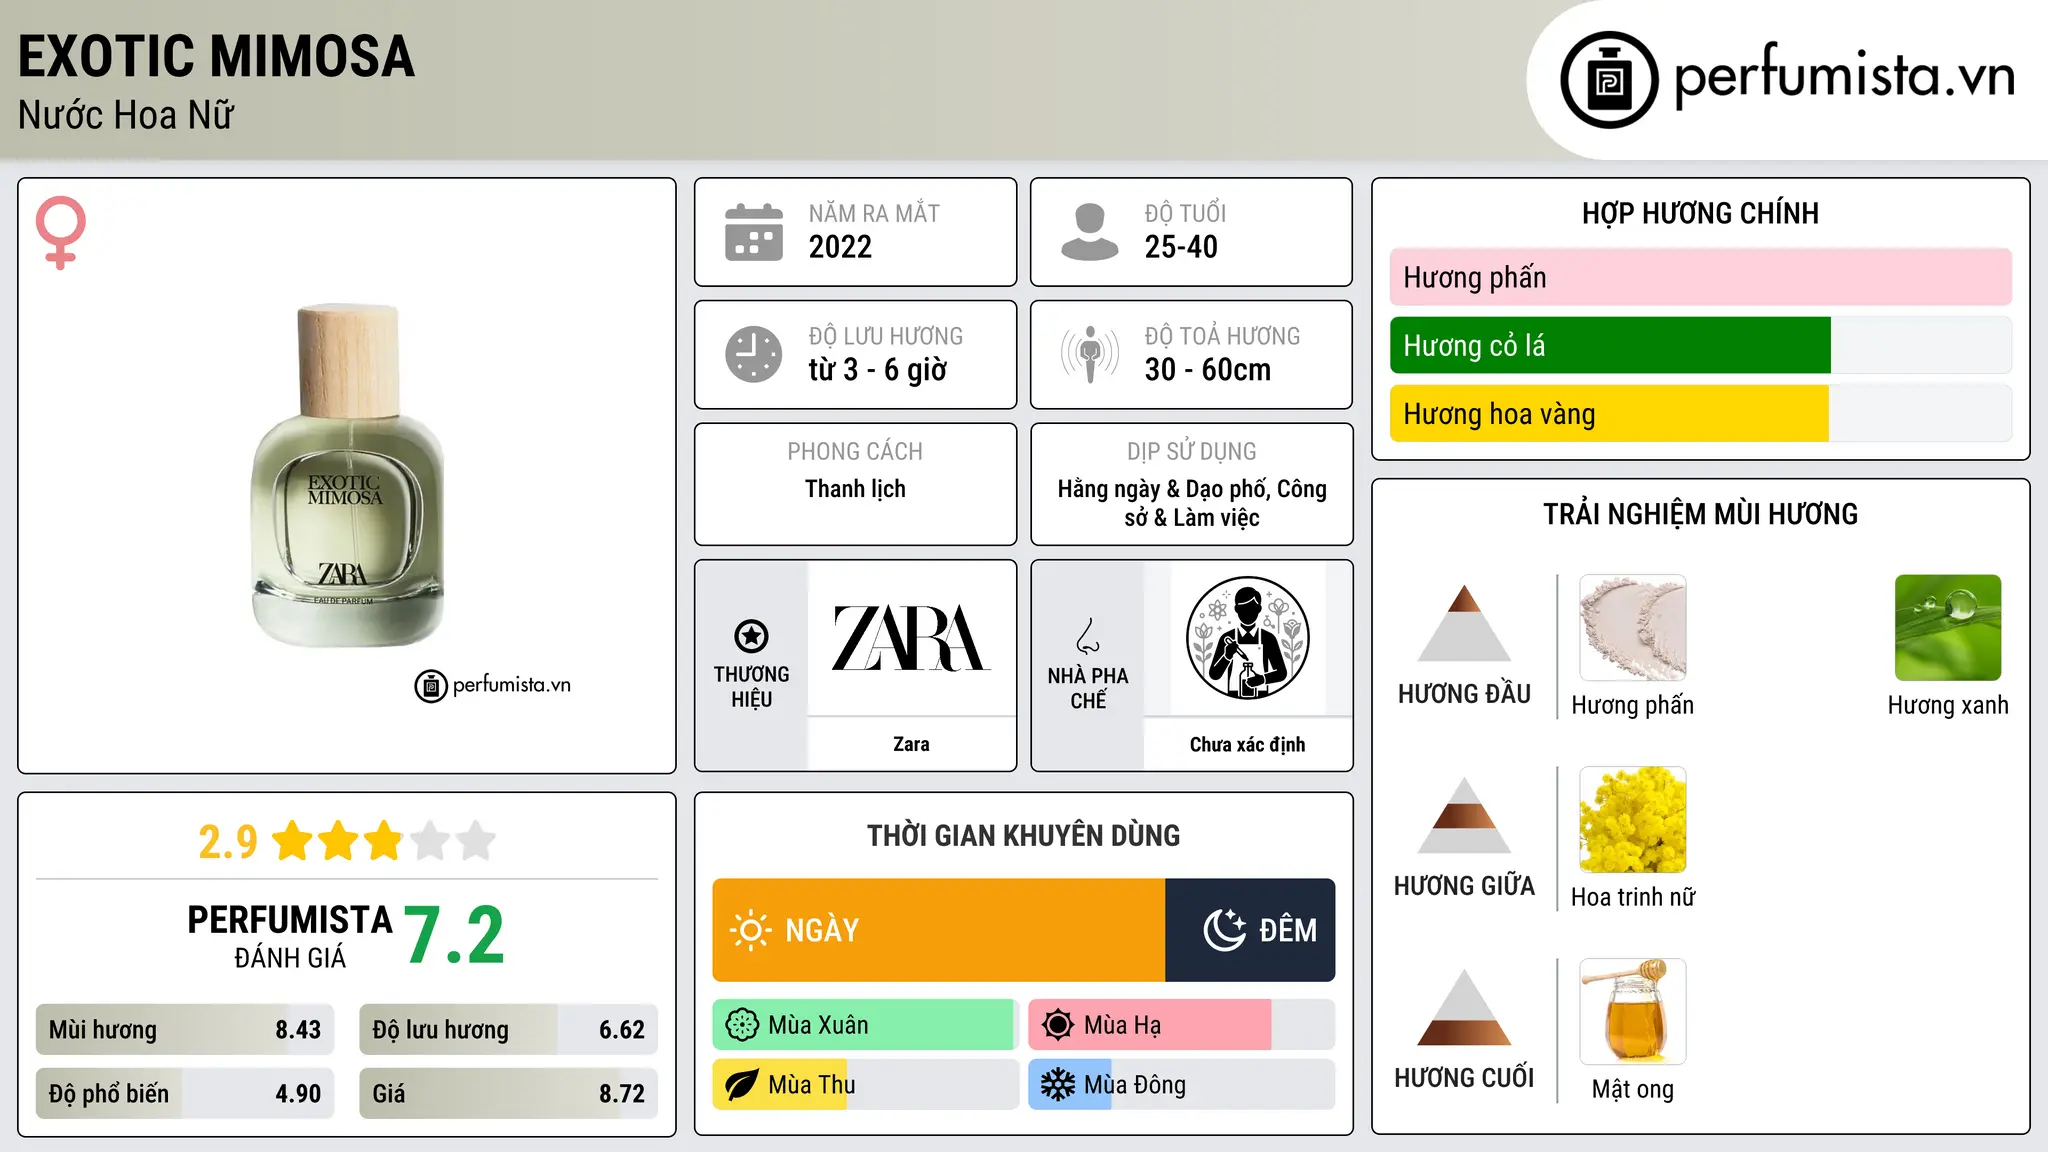This screenshot has width=2048, height=1152.
Task: Click the star badge icon above Thương hiệu
Action: (x=751, y=636)
